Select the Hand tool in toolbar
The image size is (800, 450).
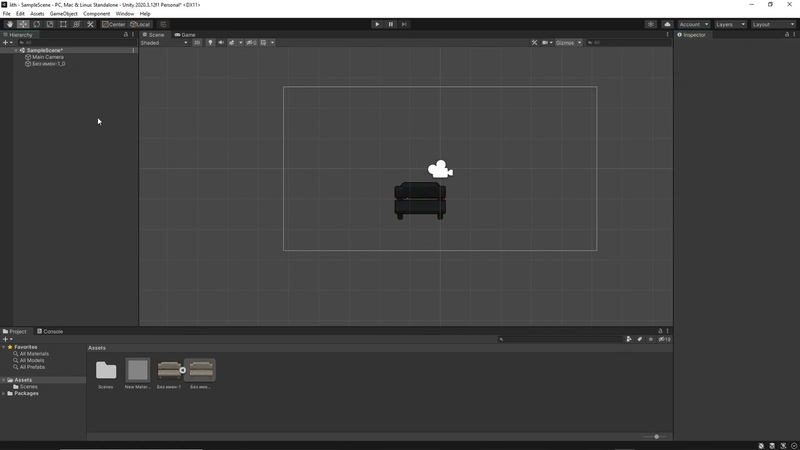click(x=9, y=24)
